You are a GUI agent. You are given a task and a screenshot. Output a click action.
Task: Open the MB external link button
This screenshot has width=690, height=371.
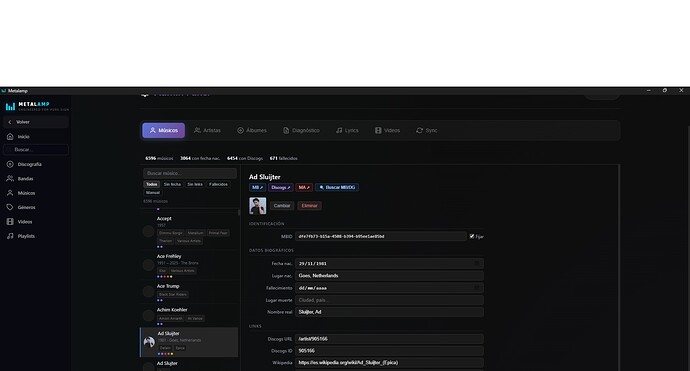[x=257, y=187]
